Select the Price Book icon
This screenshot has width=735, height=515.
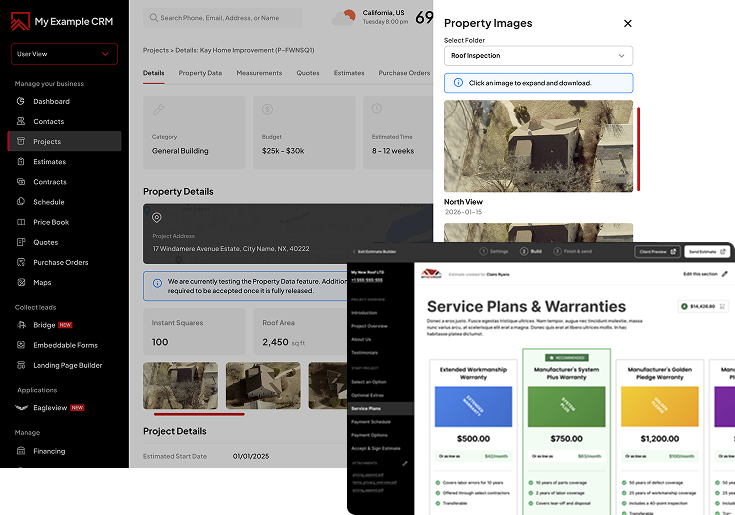[x=21, y=222]
